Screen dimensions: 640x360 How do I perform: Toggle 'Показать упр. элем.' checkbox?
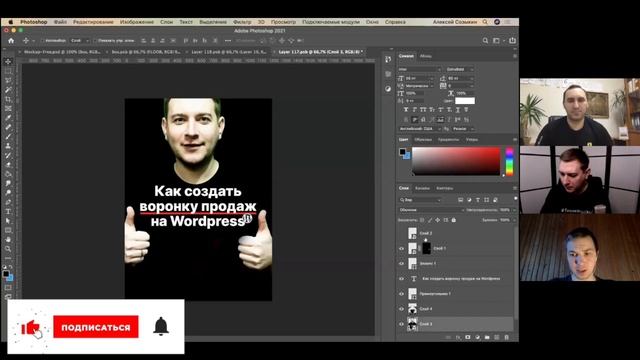pos(95,40)
